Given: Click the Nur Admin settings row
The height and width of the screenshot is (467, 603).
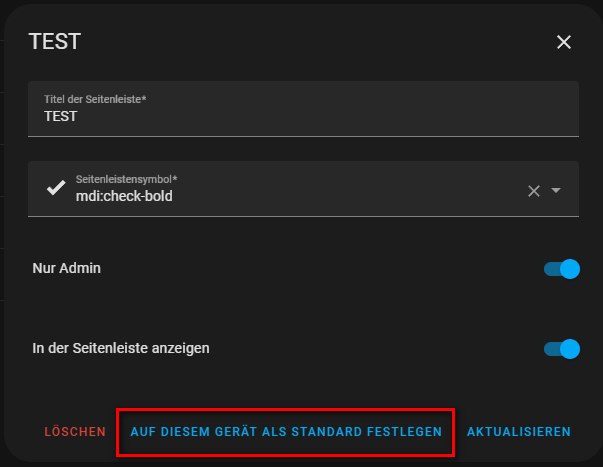Looking at the screenshot, I should click(300, 269).
